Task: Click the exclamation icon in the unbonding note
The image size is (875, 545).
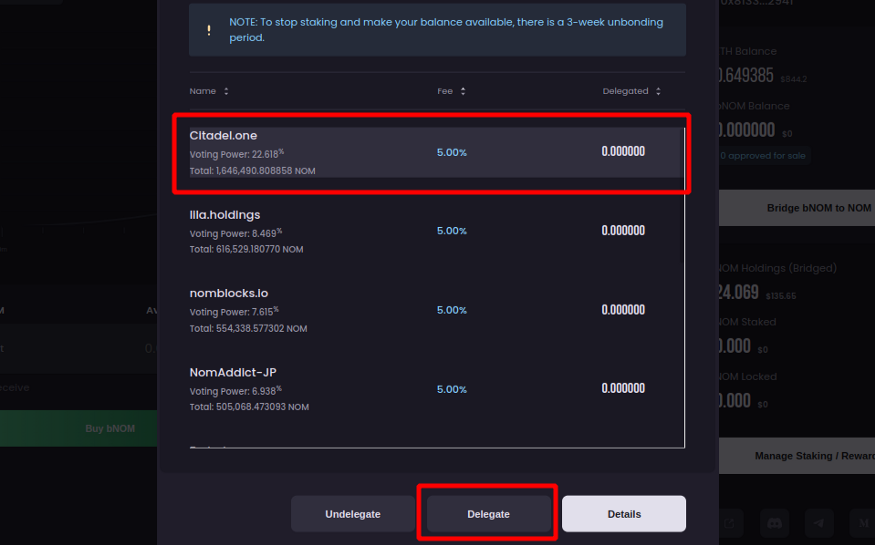Action: 209,30
